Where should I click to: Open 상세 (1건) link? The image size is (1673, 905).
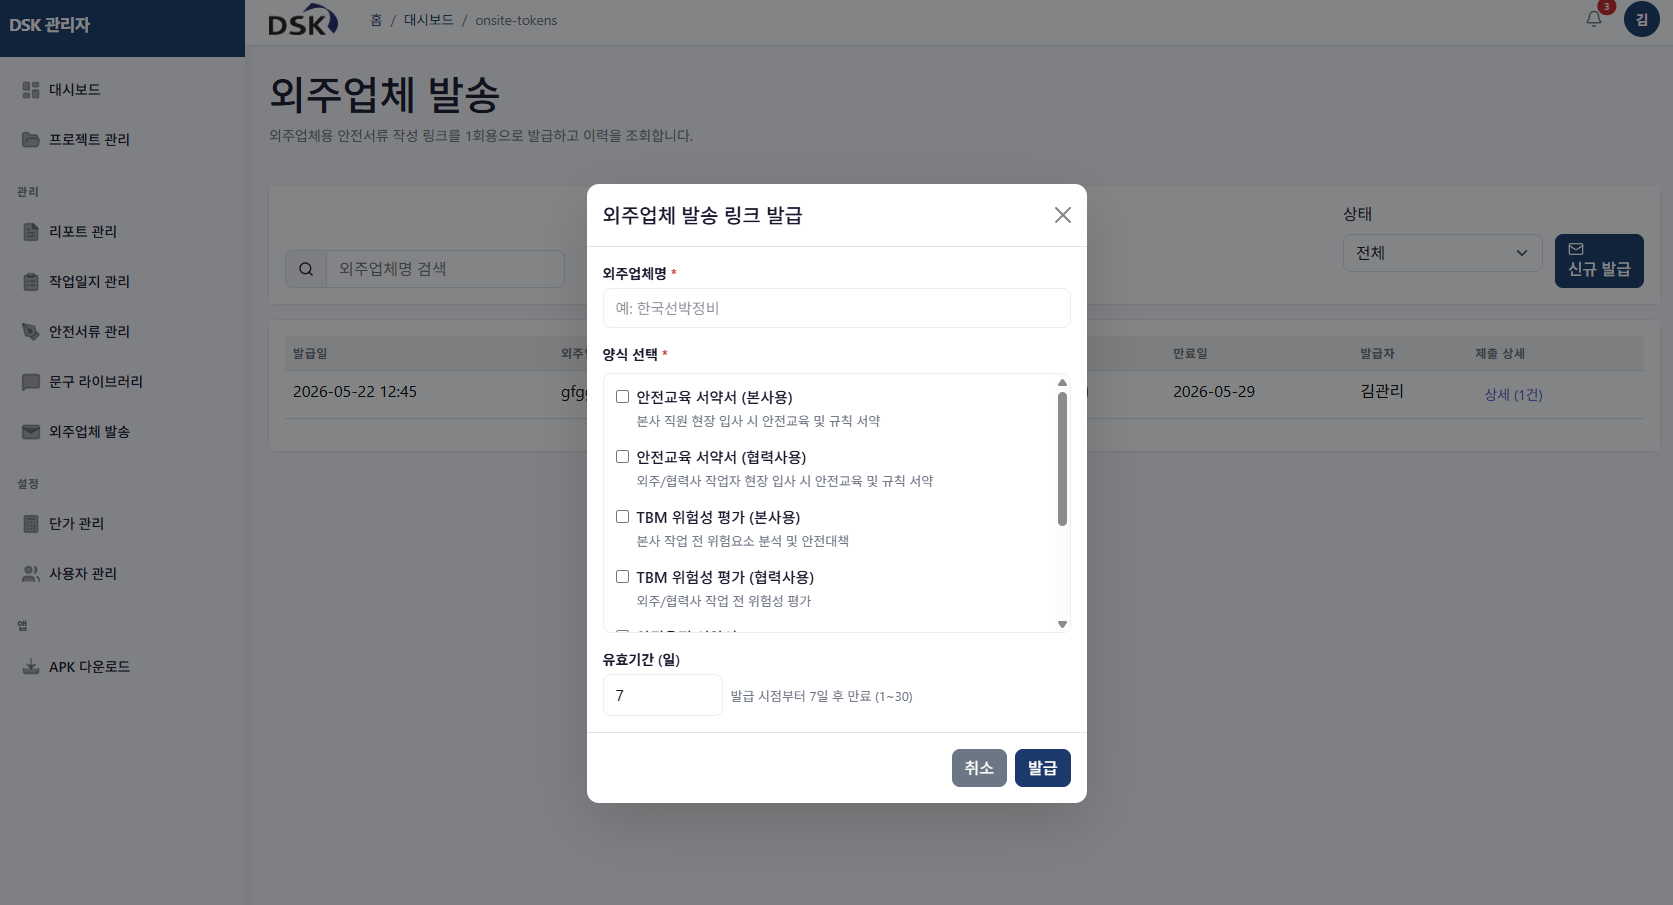point(1513,395)
